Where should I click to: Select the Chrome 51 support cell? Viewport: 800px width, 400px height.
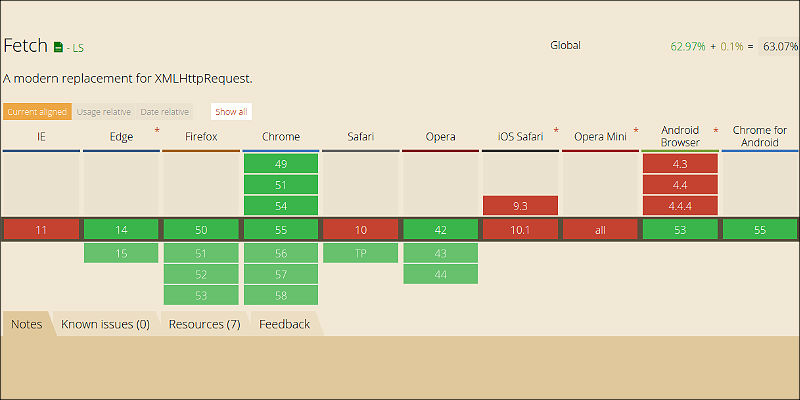[281, 185]
